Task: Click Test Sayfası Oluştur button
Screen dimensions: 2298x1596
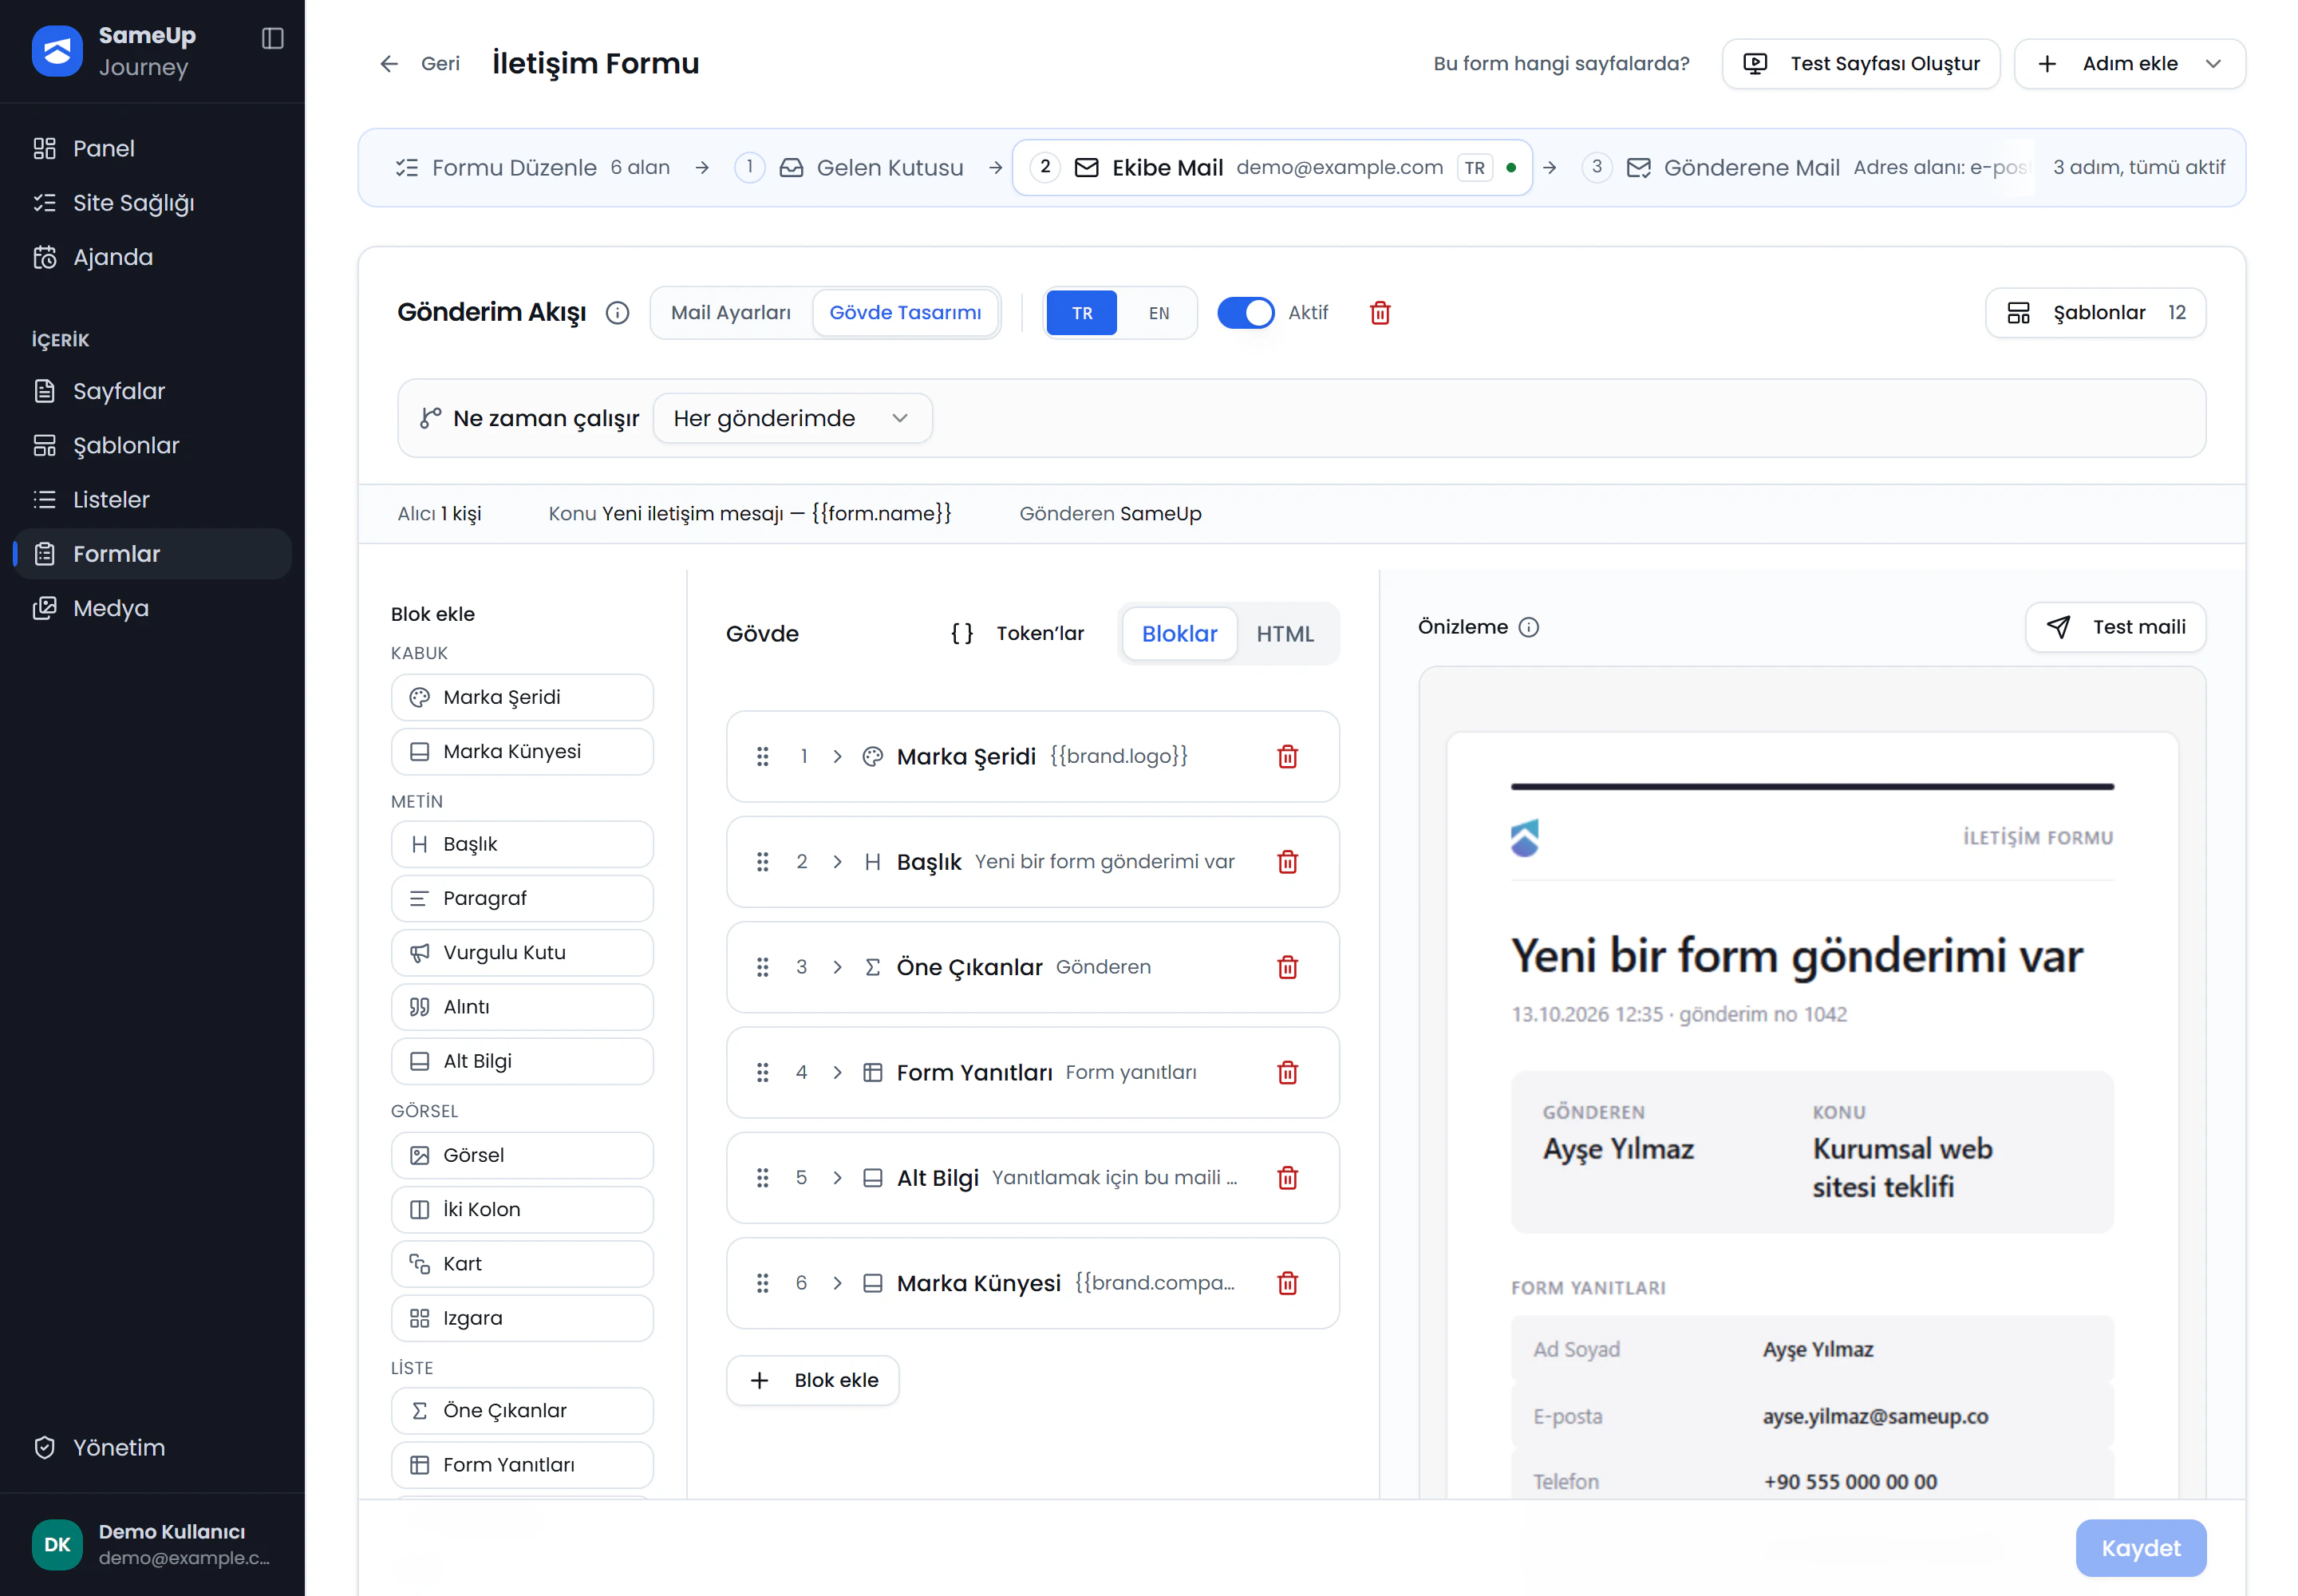Action: tap(1860, 64)
